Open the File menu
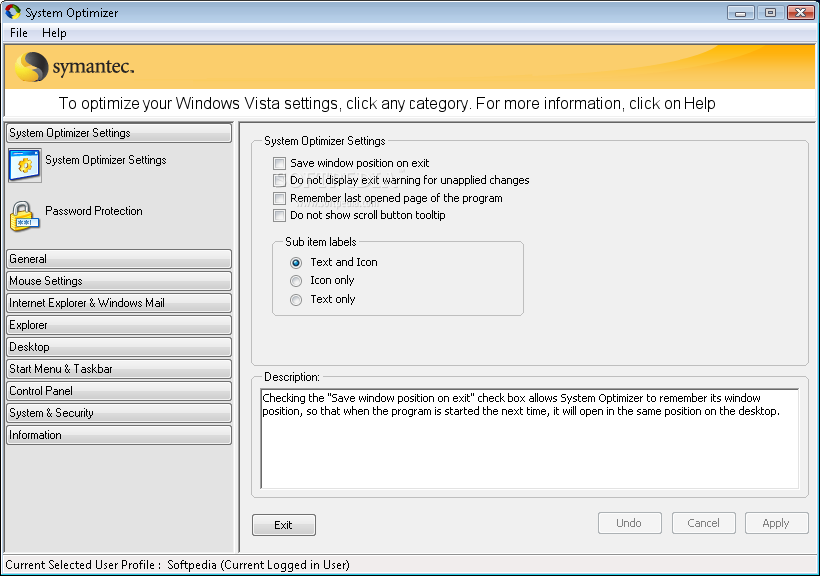Viewport: 820px width, 576px height. pyautogui.click(x=19, y=33)
